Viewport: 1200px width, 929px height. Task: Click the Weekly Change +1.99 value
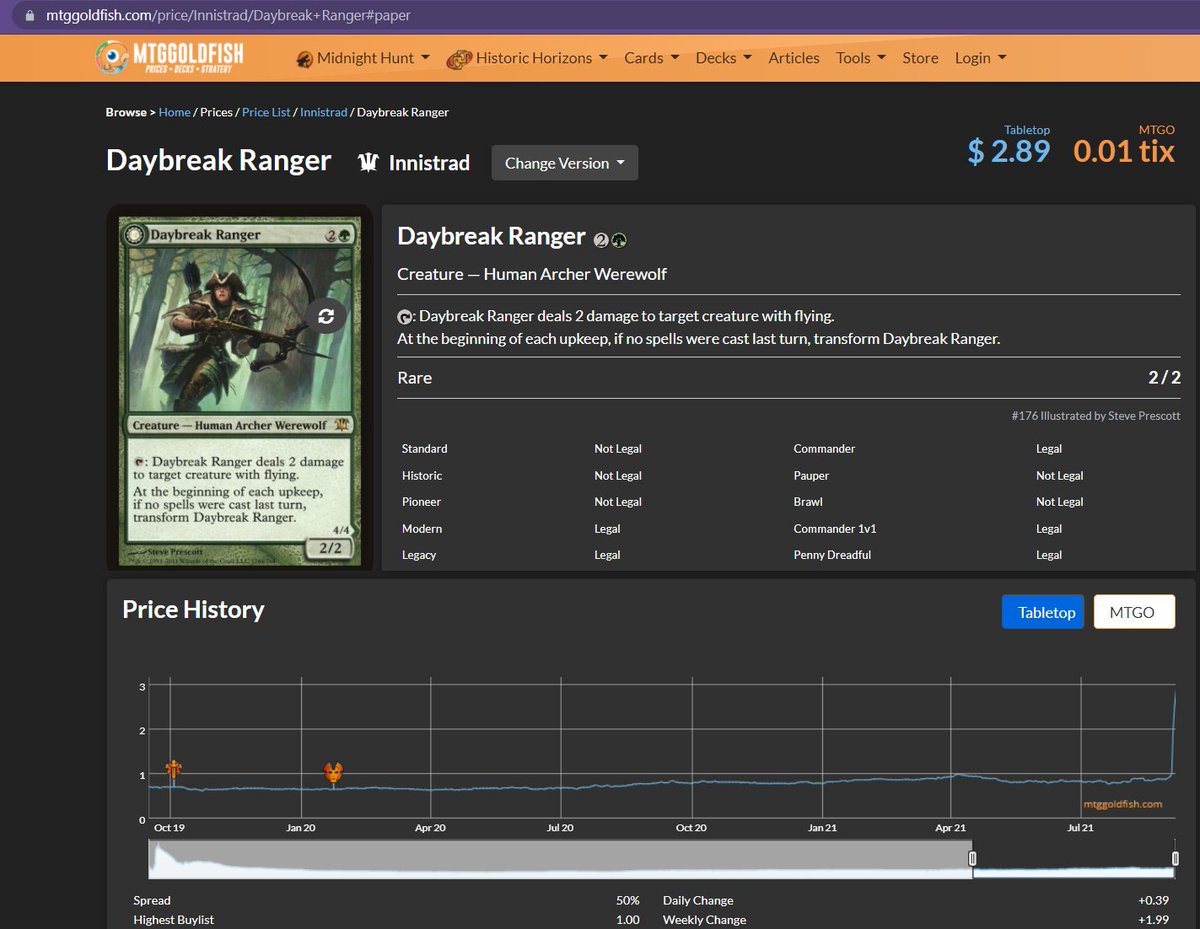(x=1154, y=920)
